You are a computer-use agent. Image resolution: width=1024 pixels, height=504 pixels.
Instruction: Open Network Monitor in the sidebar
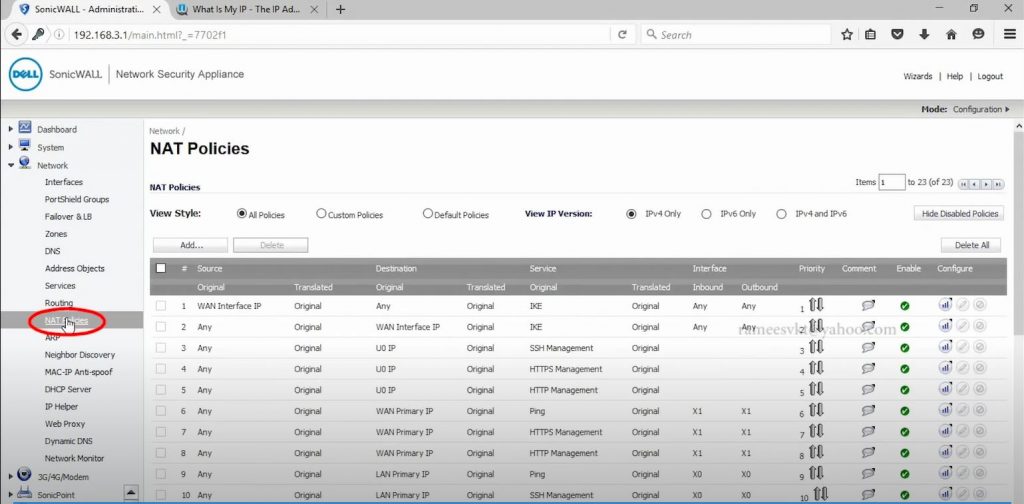coord(74,458)
